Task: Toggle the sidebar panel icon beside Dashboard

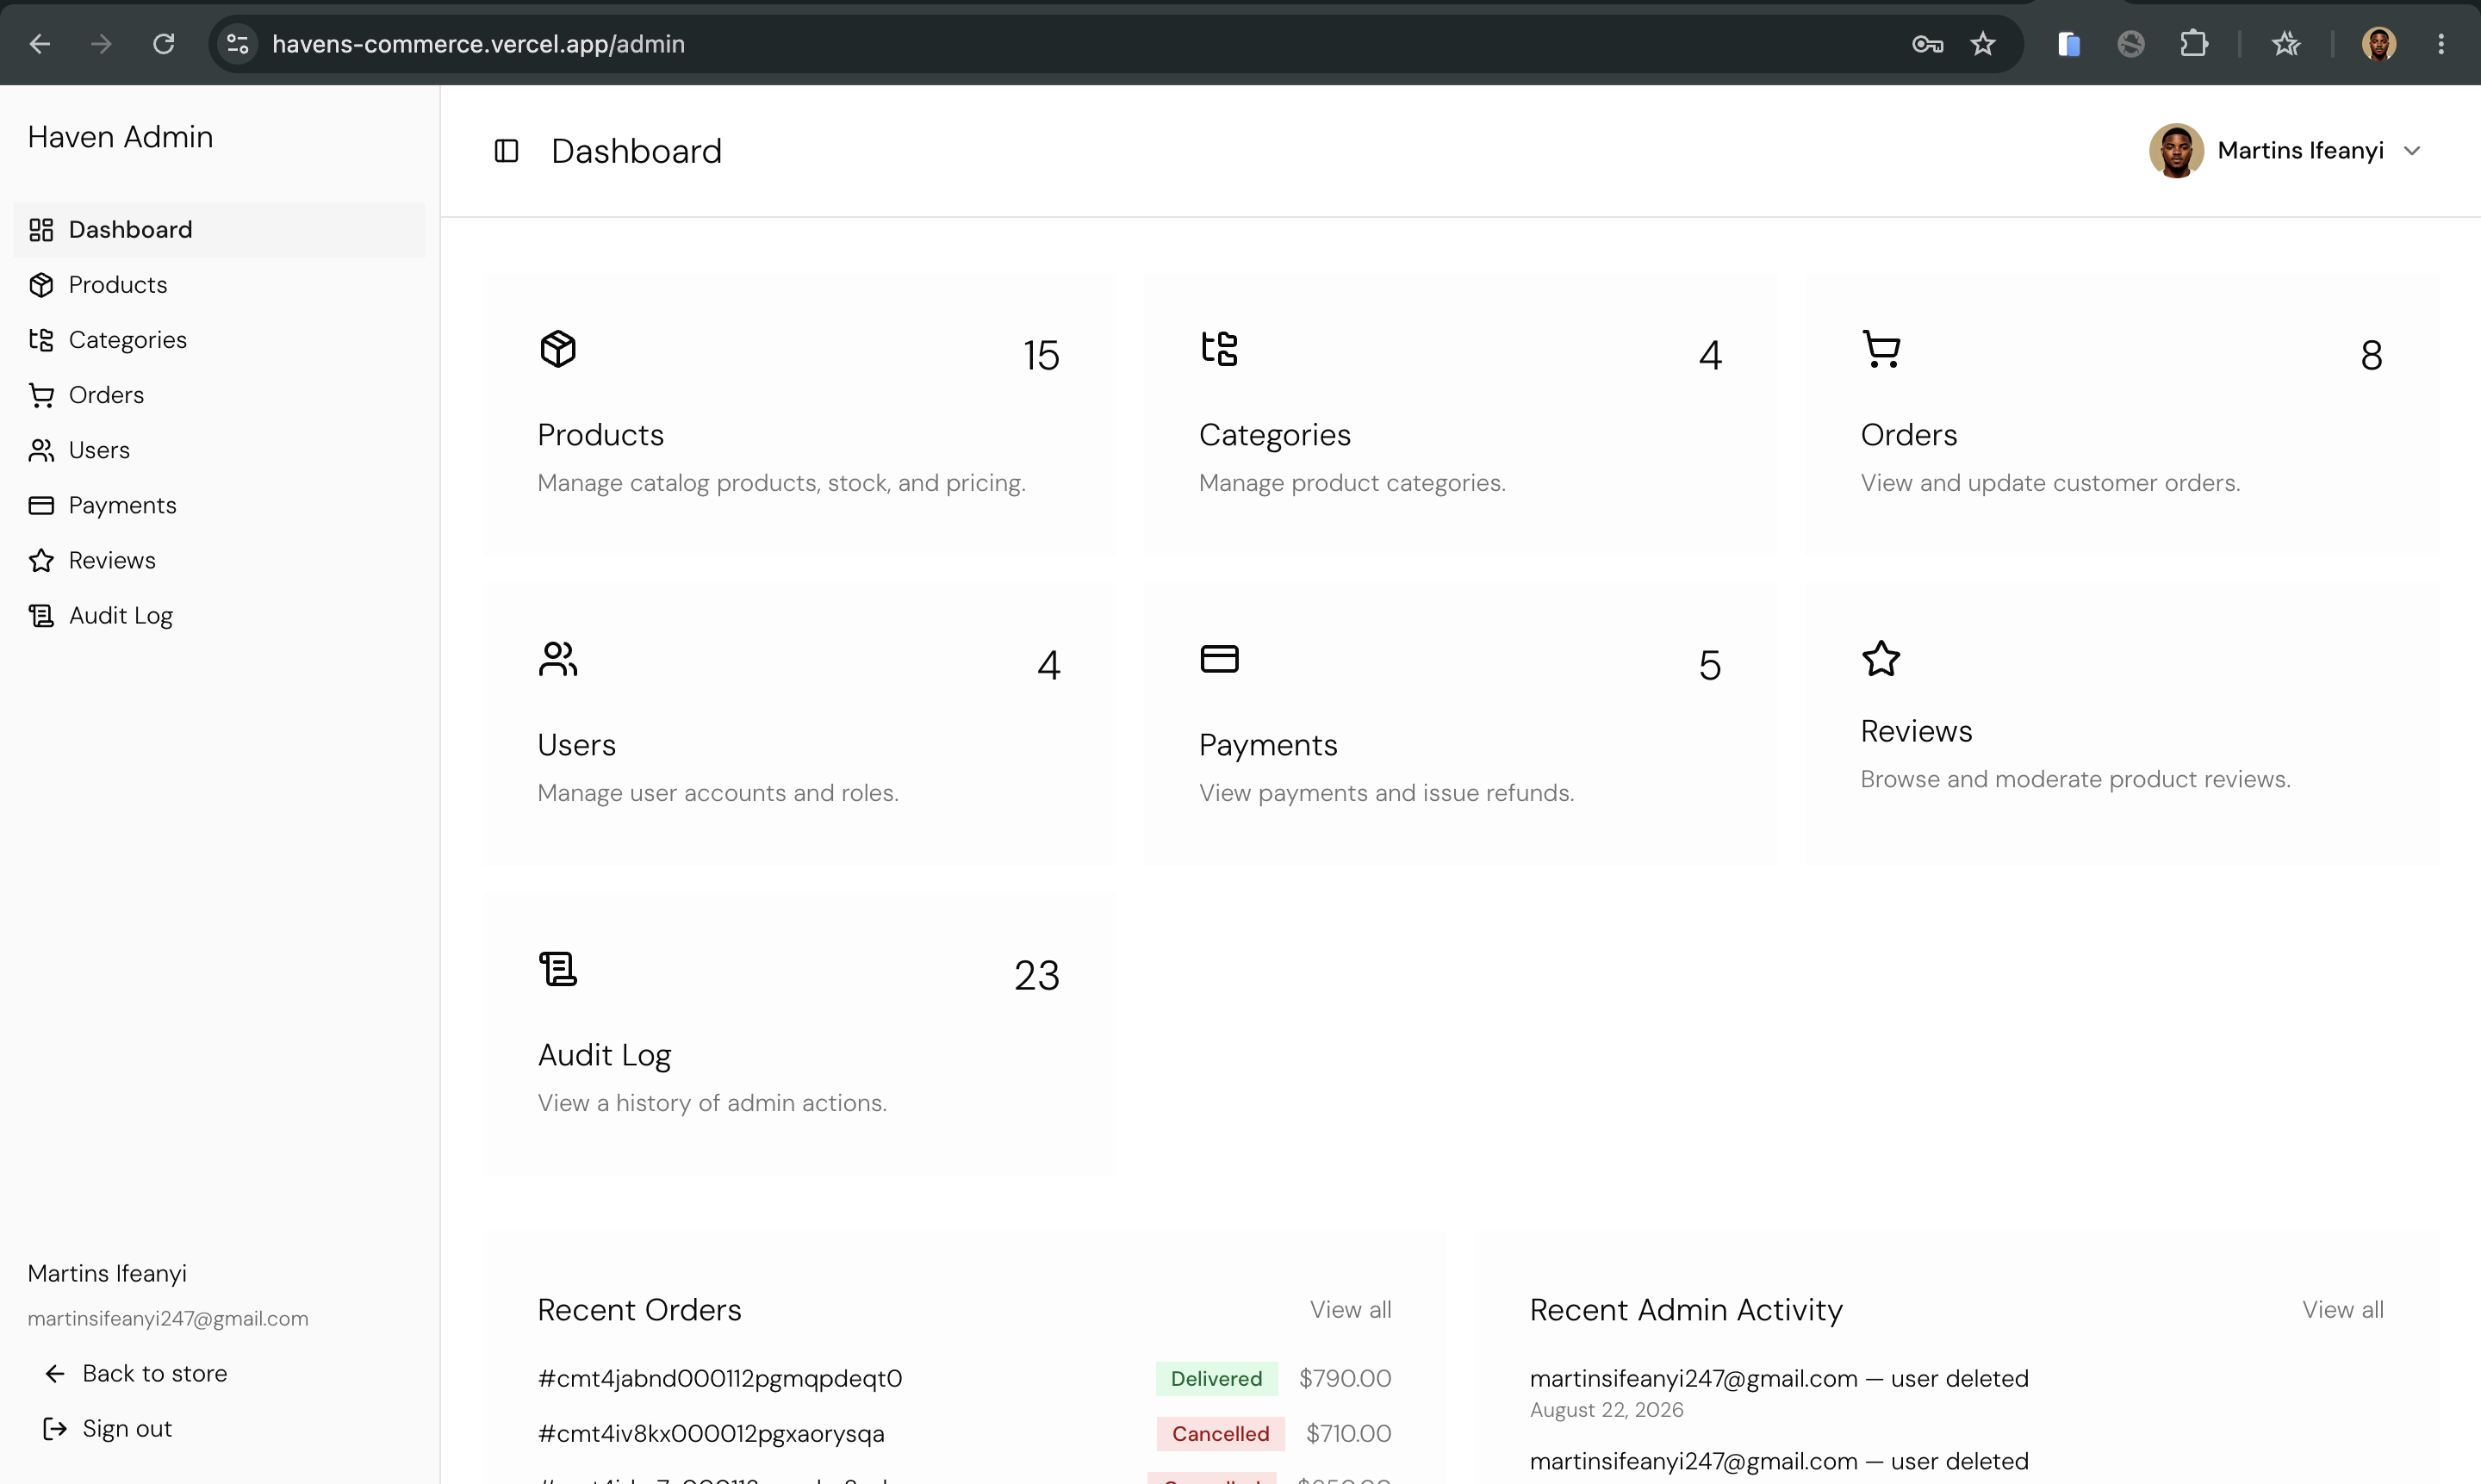Action: pos(506,151)
